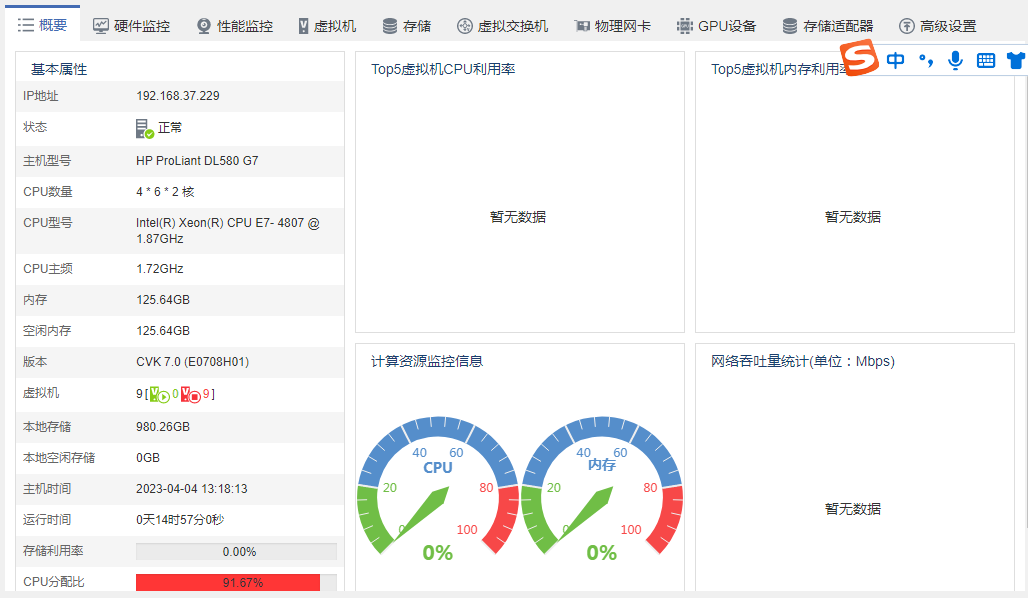1028x598 pixels.
Task: Click the 内存 gauge 0% reading
Action: (x=602, y=553)
